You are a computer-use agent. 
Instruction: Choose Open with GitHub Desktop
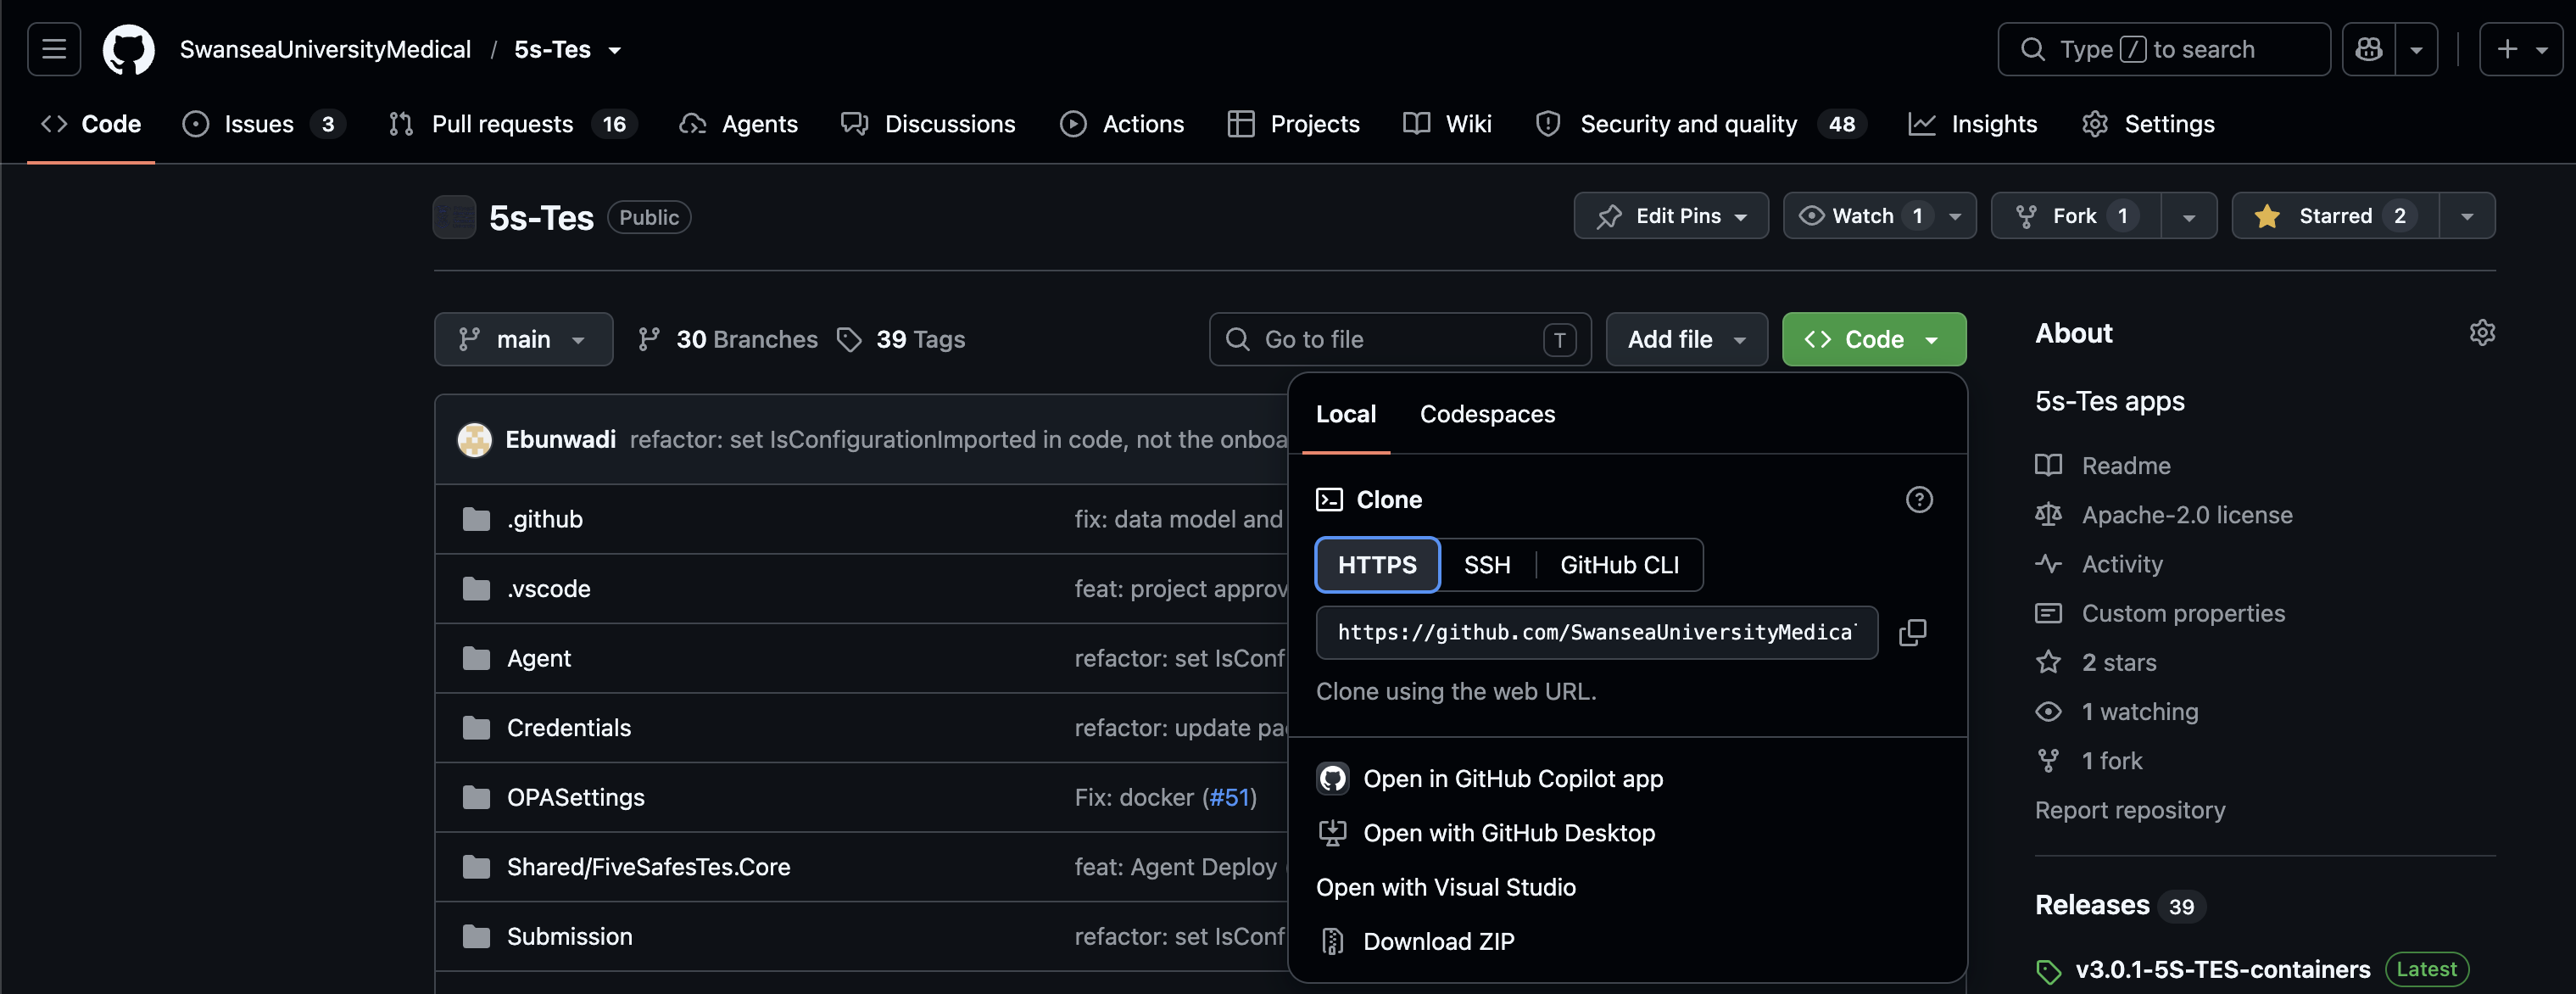1485,833
